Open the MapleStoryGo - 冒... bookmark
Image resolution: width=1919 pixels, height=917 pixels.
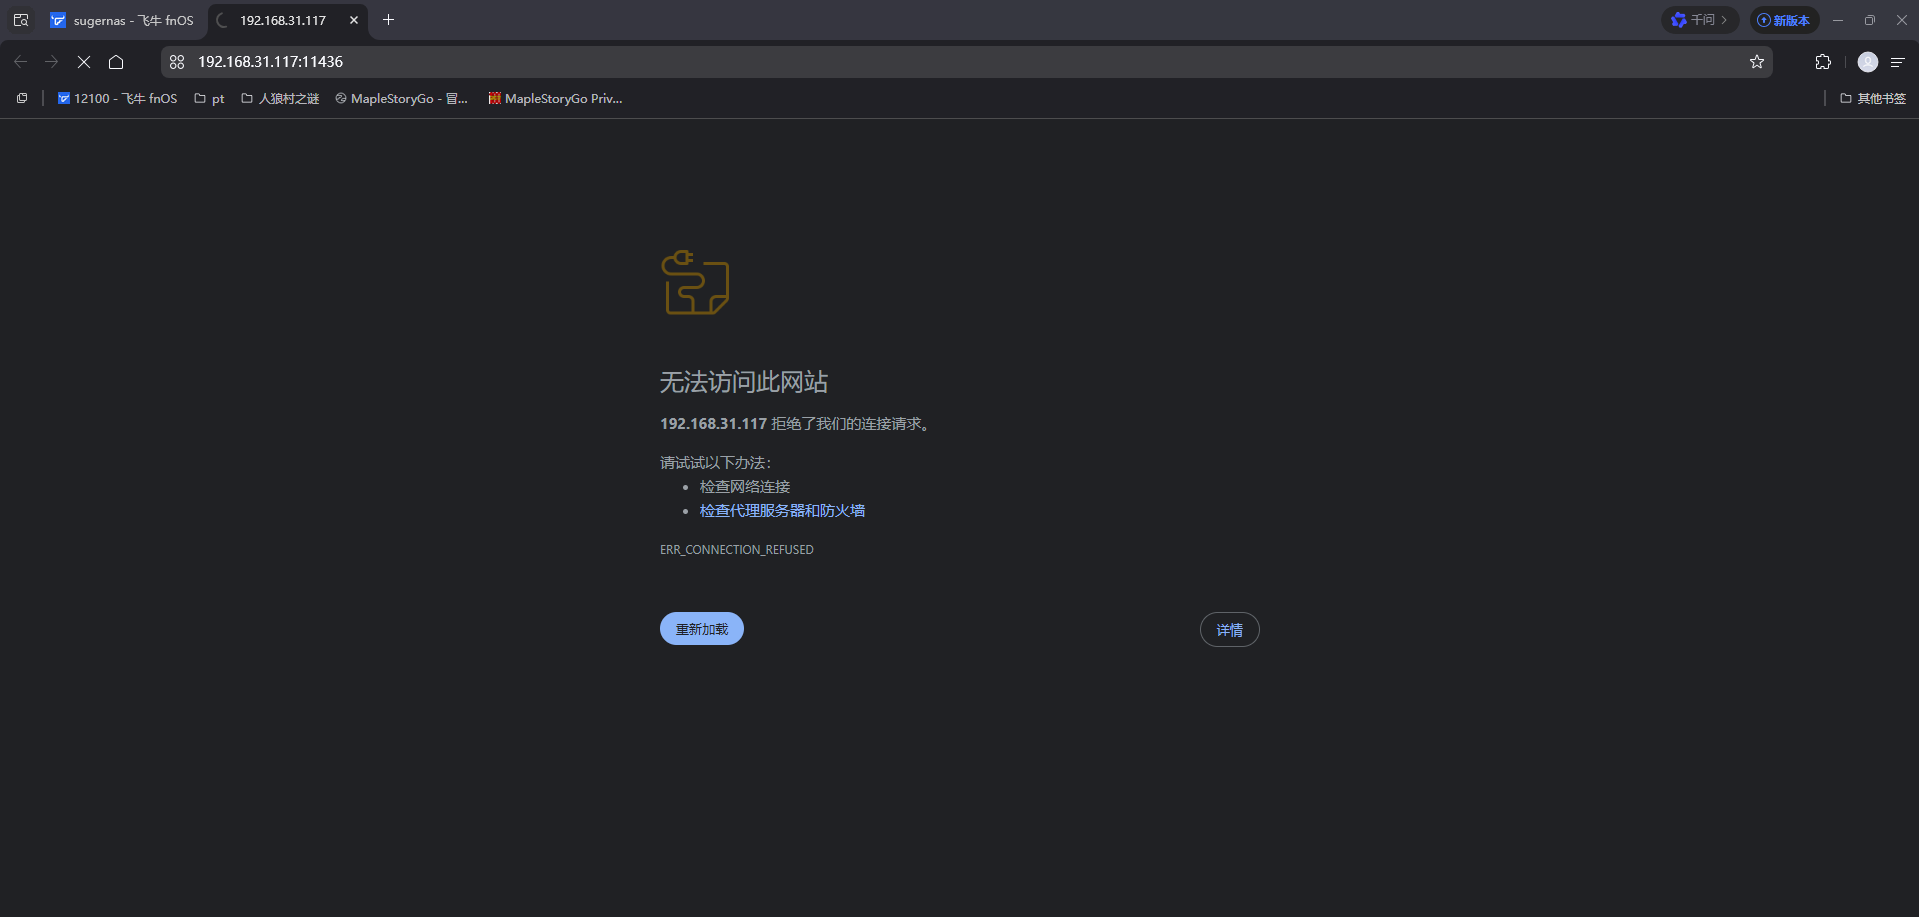point(402,98)
